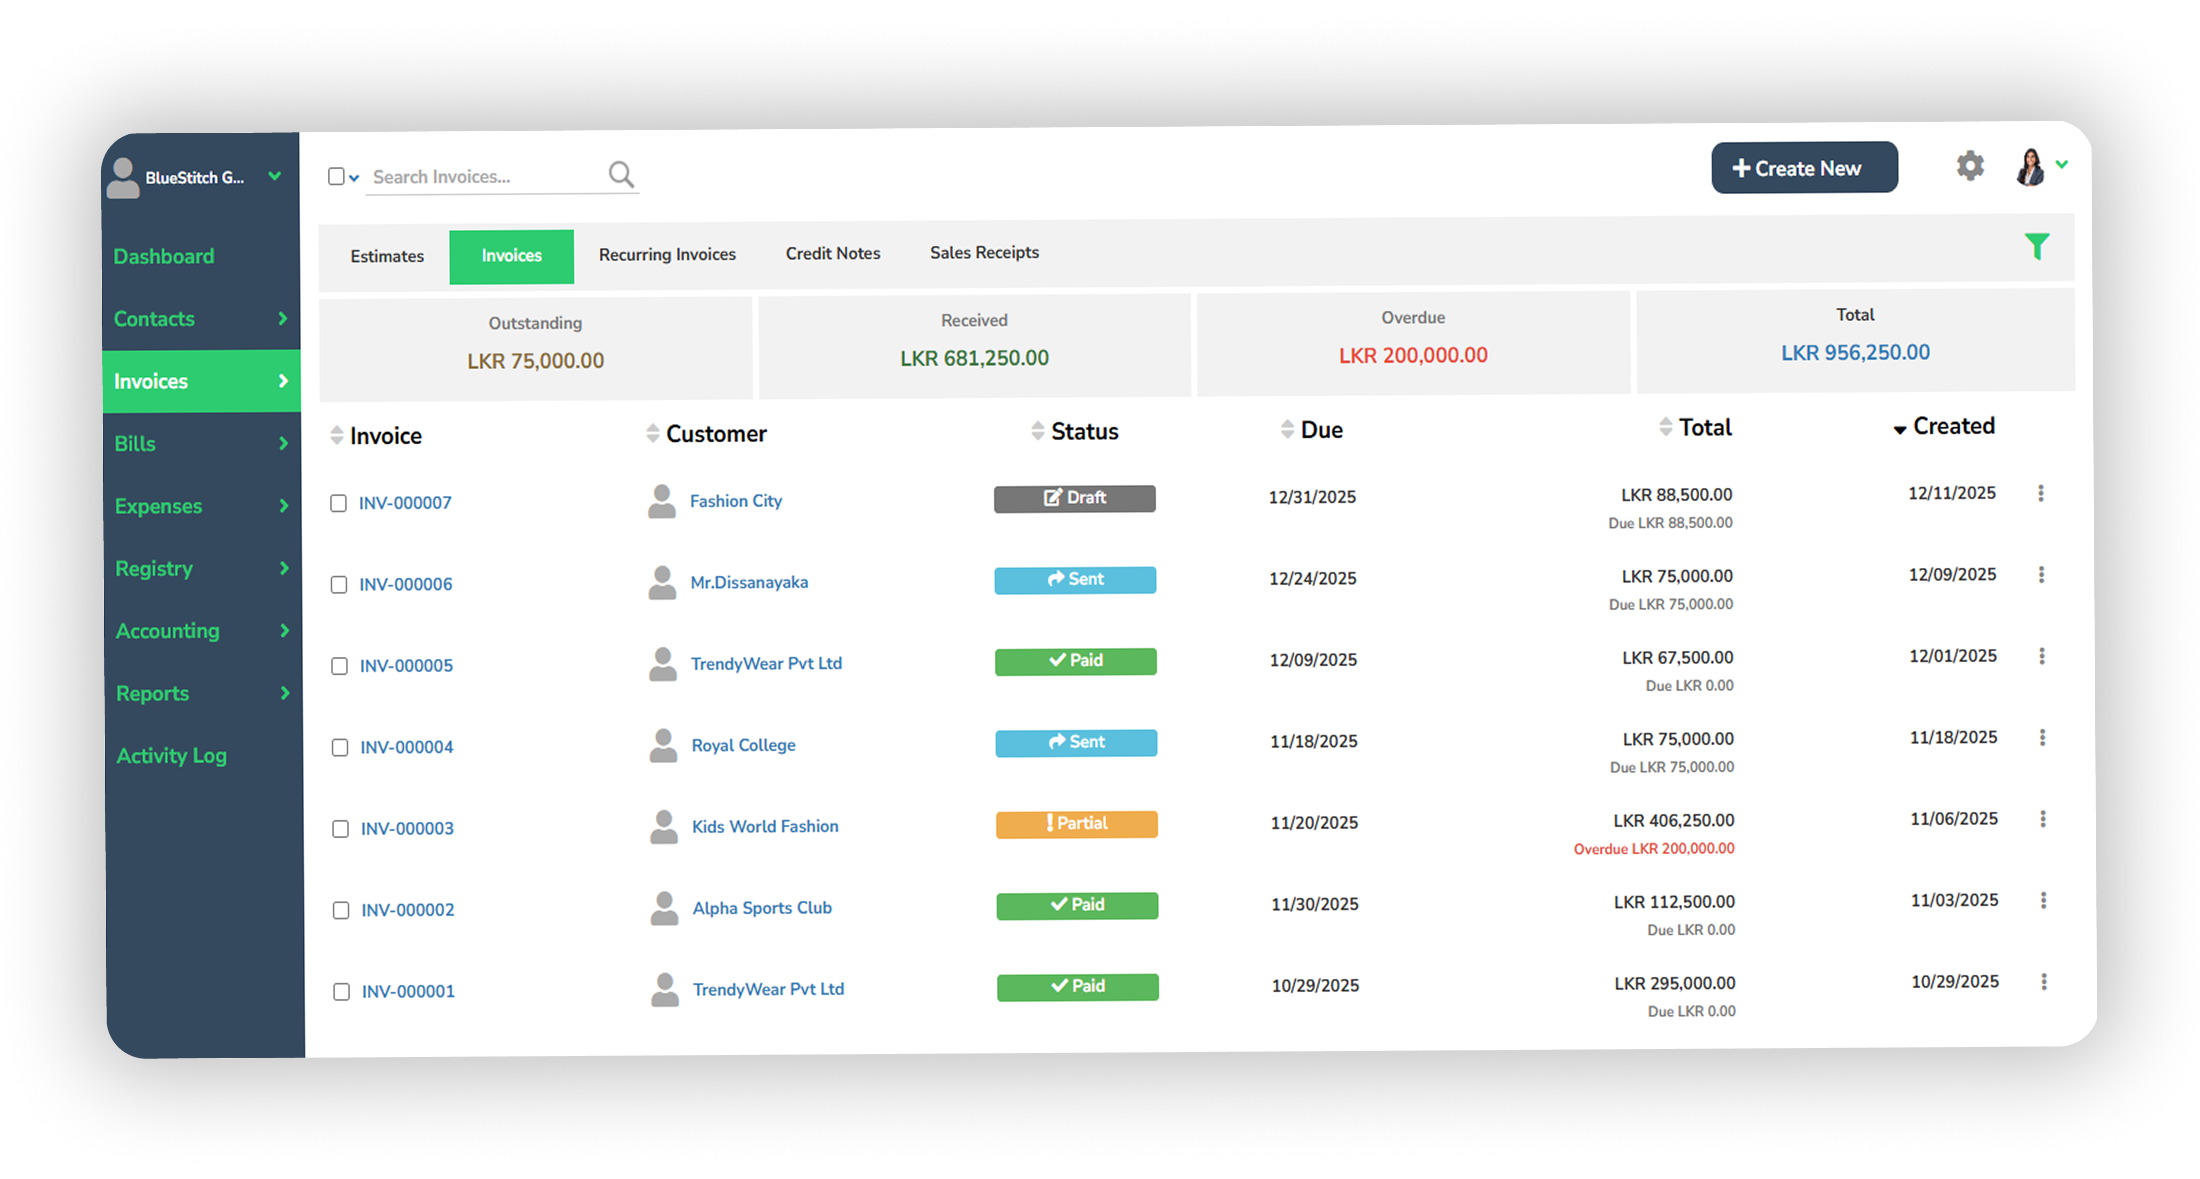Open invoice INV-000004 link
This screenshot has width=2200, height=1179.
coord(406,746)
